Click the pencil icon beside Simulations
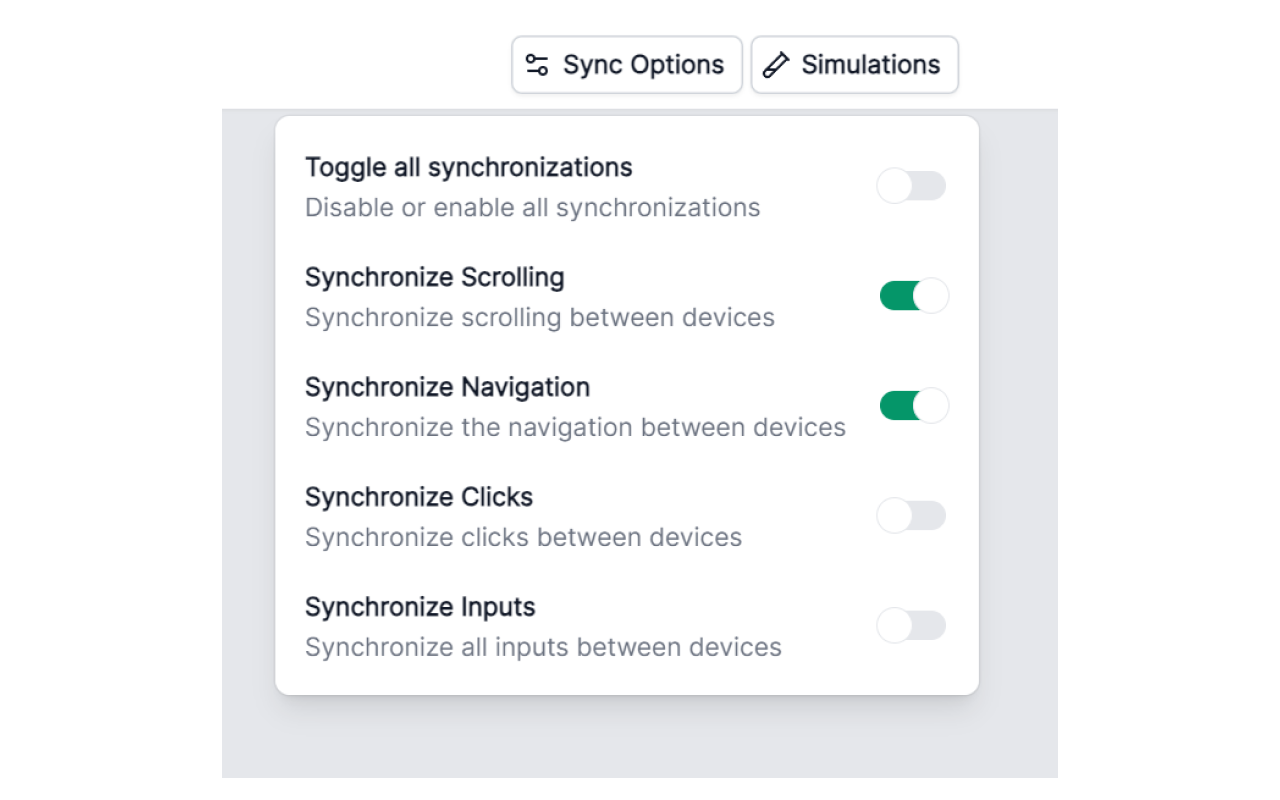 [777, 64]
